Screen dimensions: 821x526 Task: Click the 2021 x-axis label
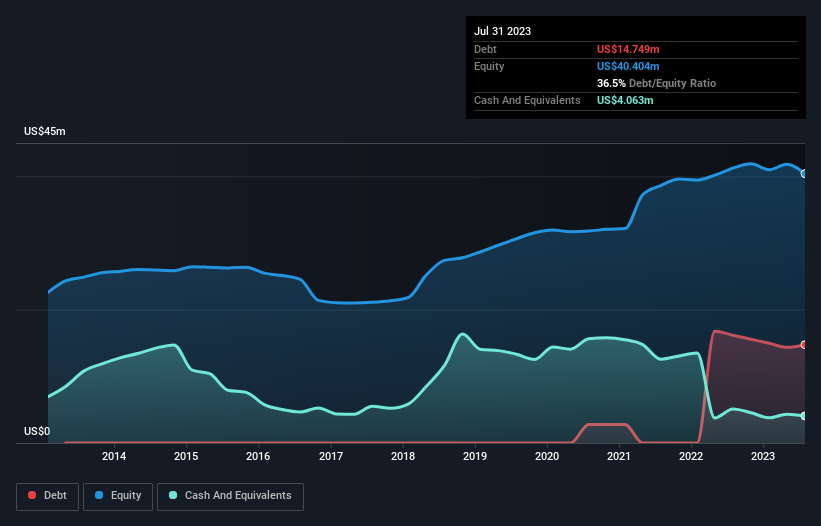(619, 456)
